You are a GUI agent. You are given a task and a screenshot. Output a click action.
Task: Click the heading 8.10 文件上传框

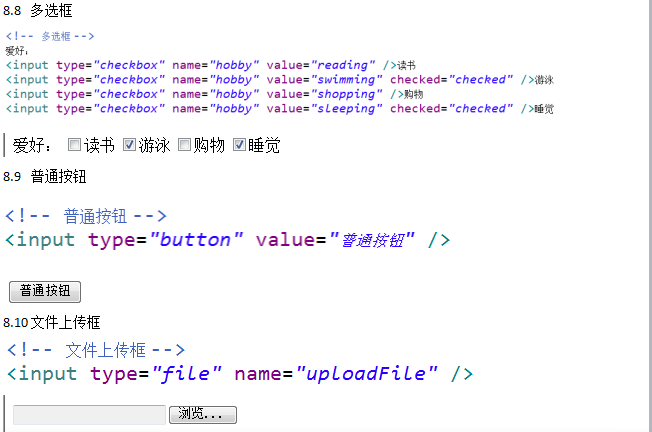(x=52, y=322)
